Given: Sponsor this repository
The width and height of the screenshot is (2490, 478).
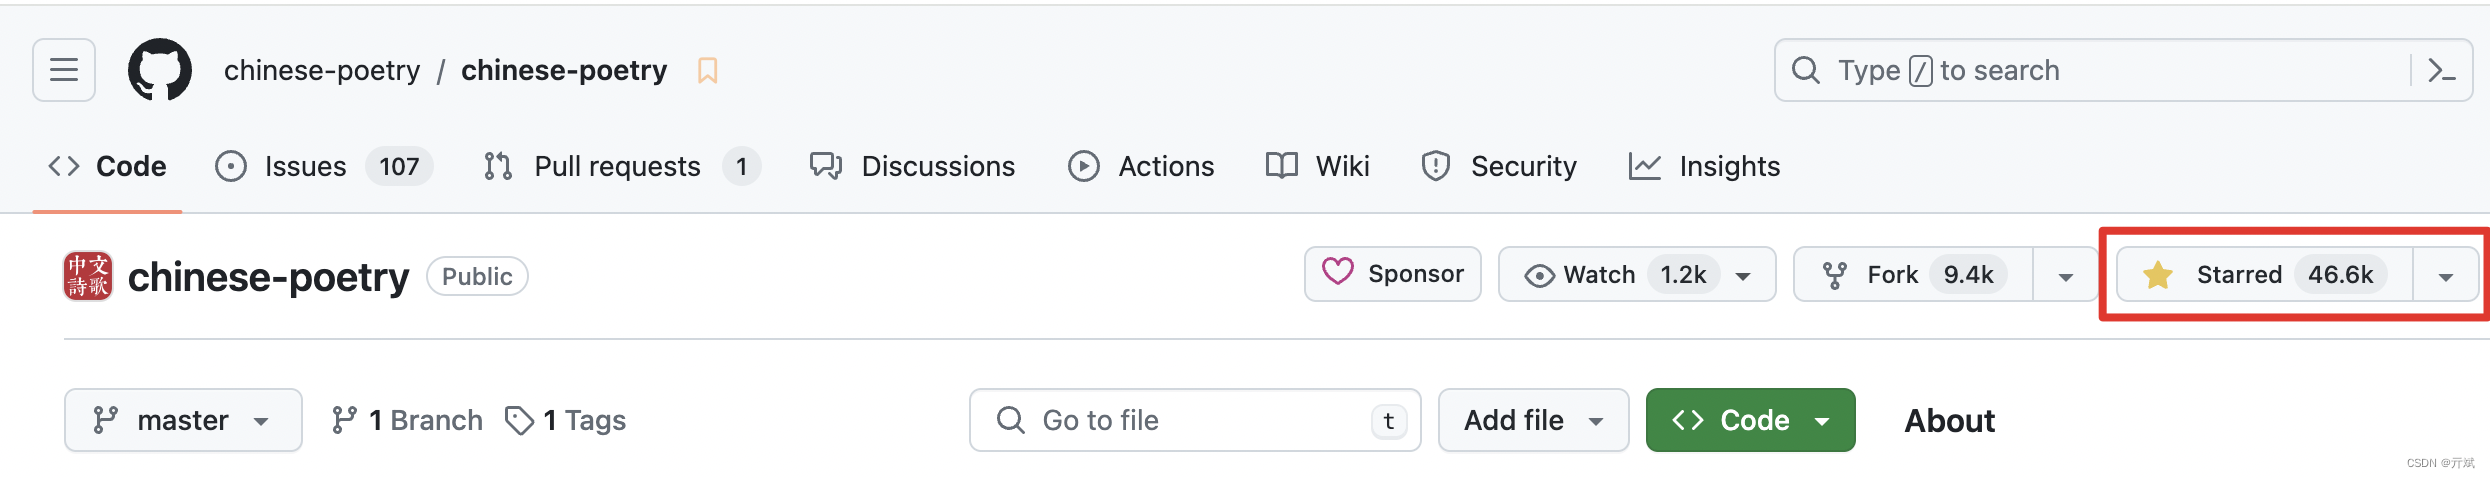Looking at the screenshot, I should point(1392,274).
